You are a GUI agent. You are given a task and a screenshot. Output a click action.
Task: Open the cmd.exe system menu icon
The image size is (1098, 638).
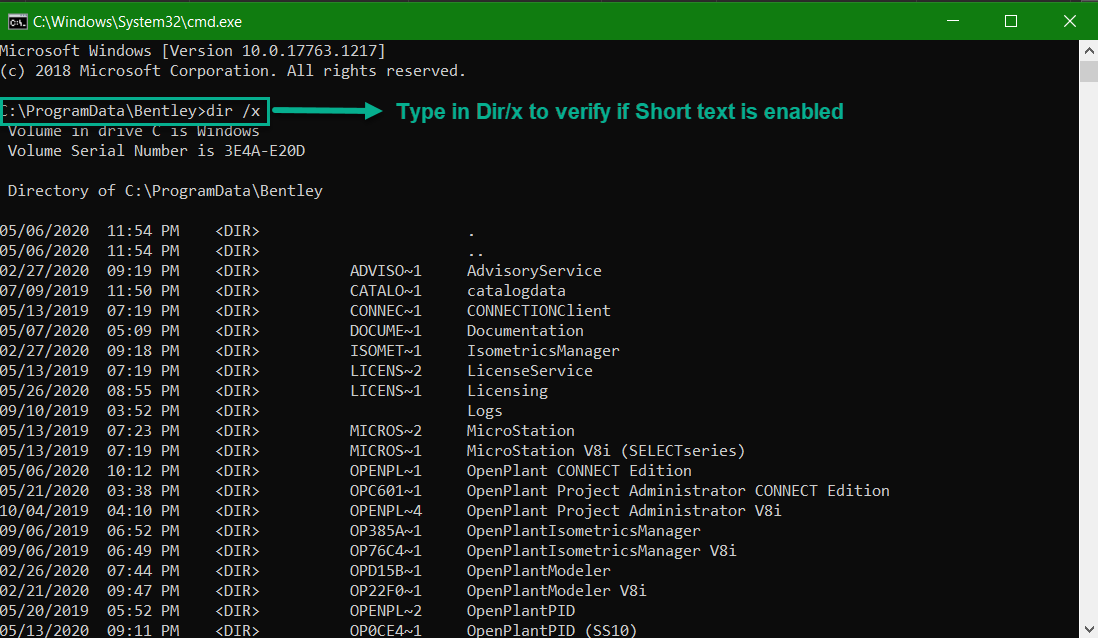[17, 22]
